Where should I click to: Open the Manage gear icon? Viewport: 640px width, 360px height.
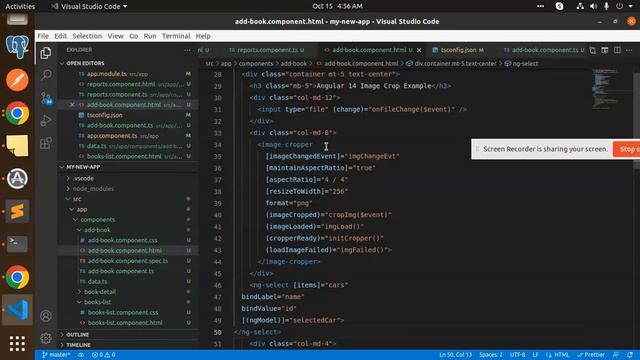click(46, 338)
